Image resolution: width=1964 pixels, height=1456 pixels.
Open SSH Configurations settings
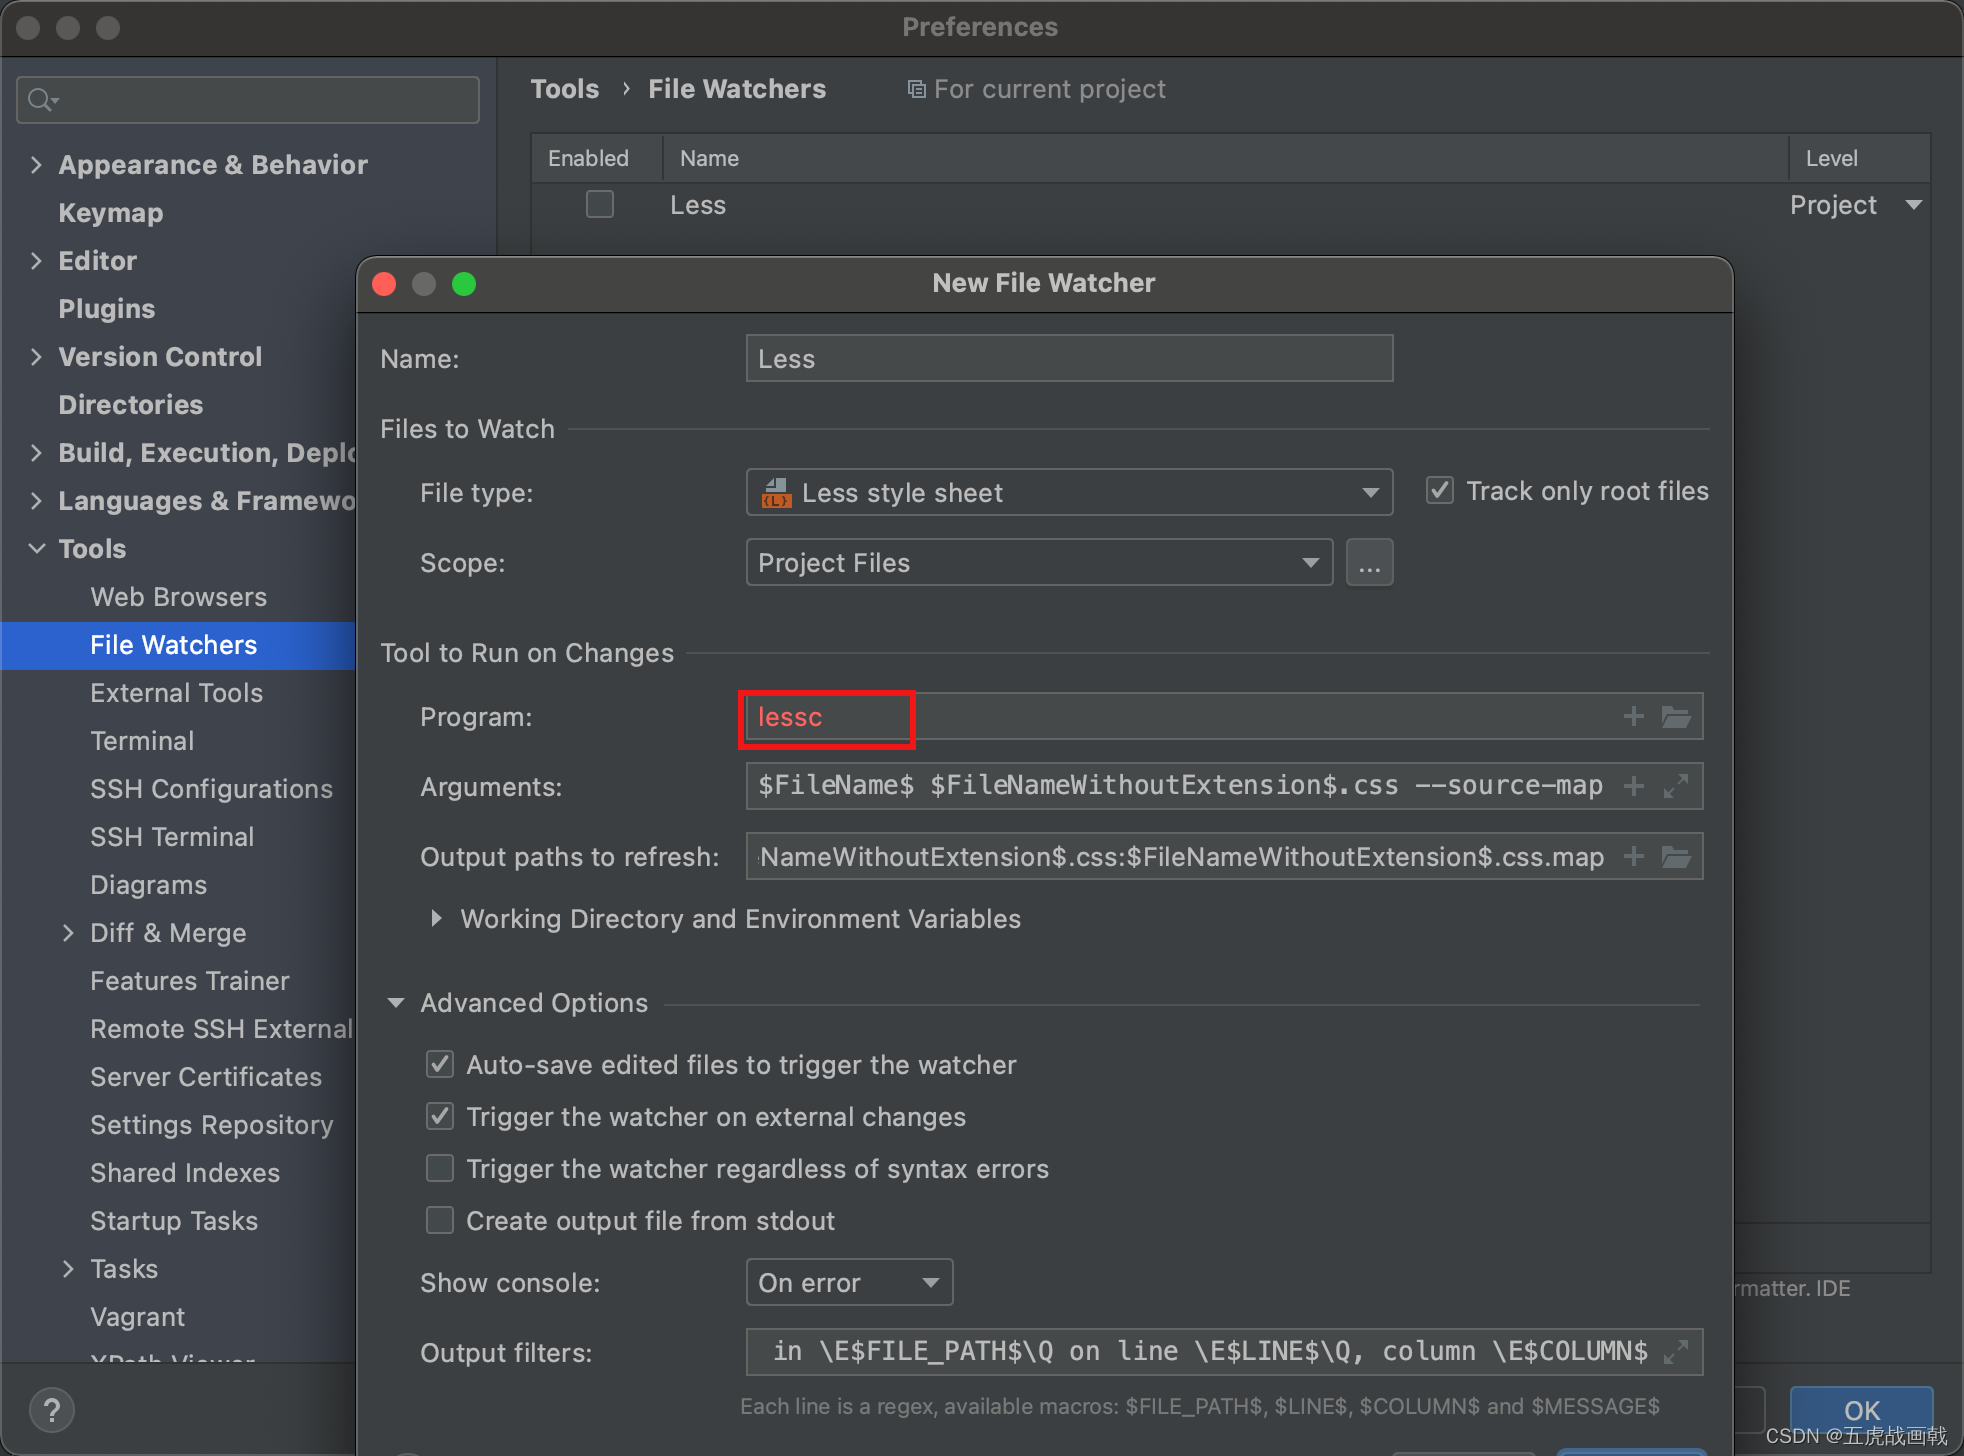[211, 789]
